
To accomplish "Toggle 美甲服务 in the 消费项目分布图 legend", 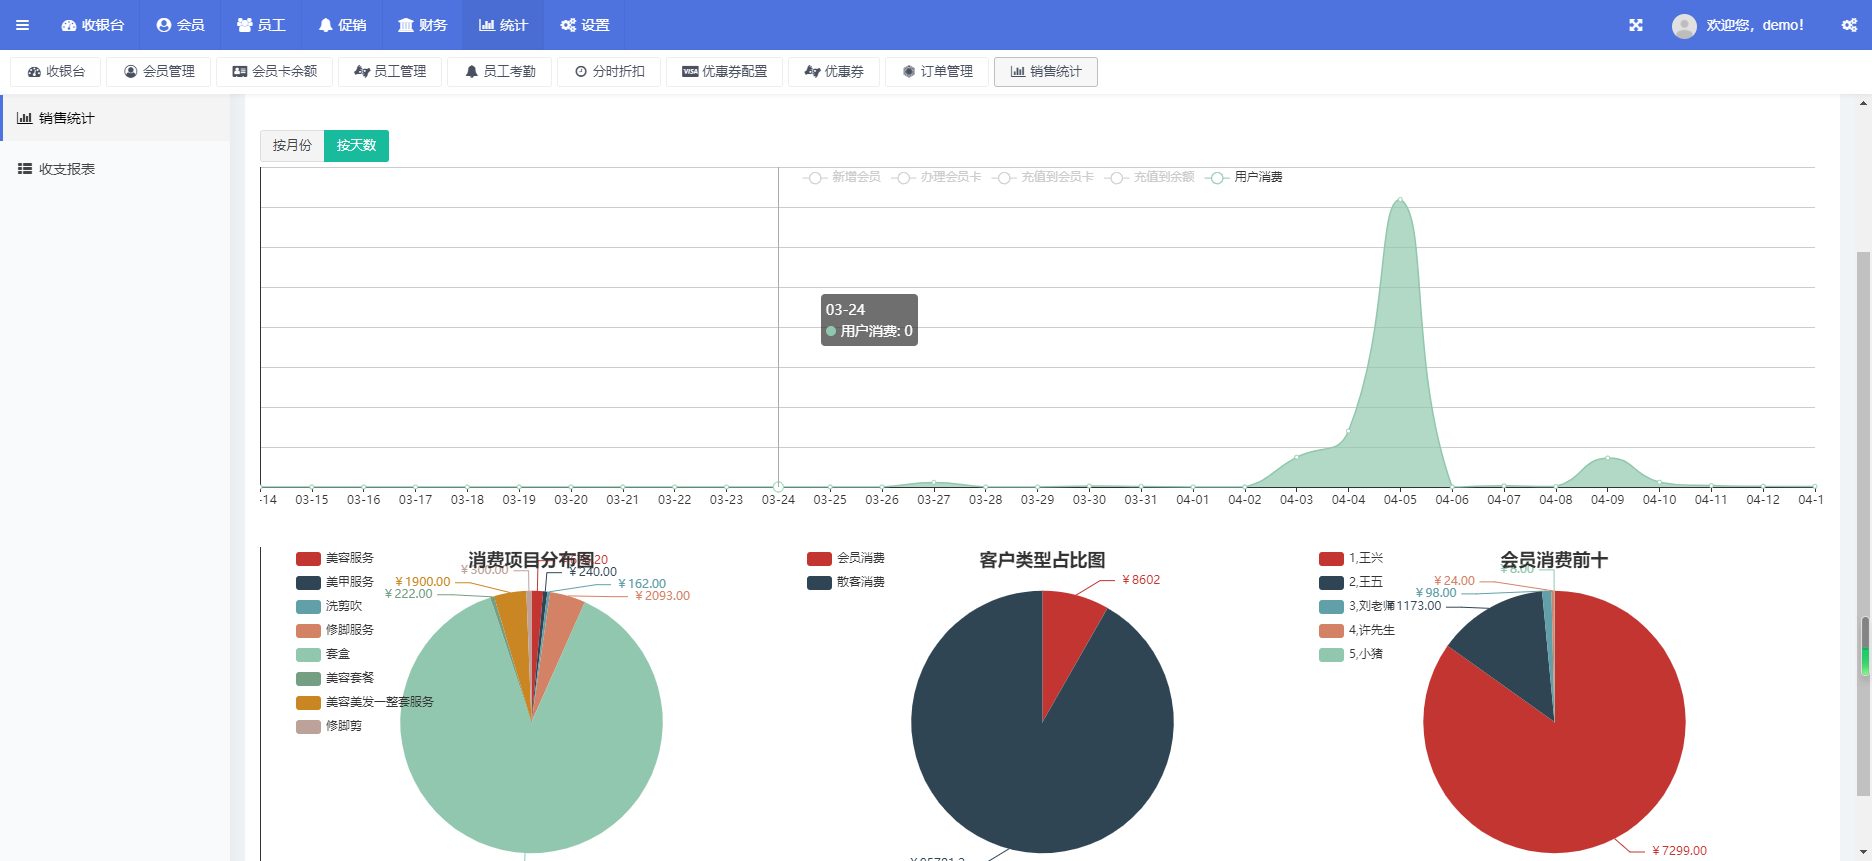I will [x=335, y=582].
